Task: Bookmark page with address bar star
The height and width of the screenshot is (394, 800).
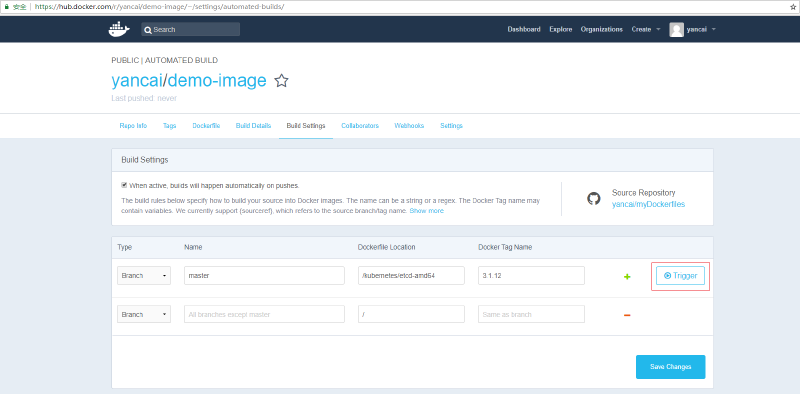Action: point(793,7)
